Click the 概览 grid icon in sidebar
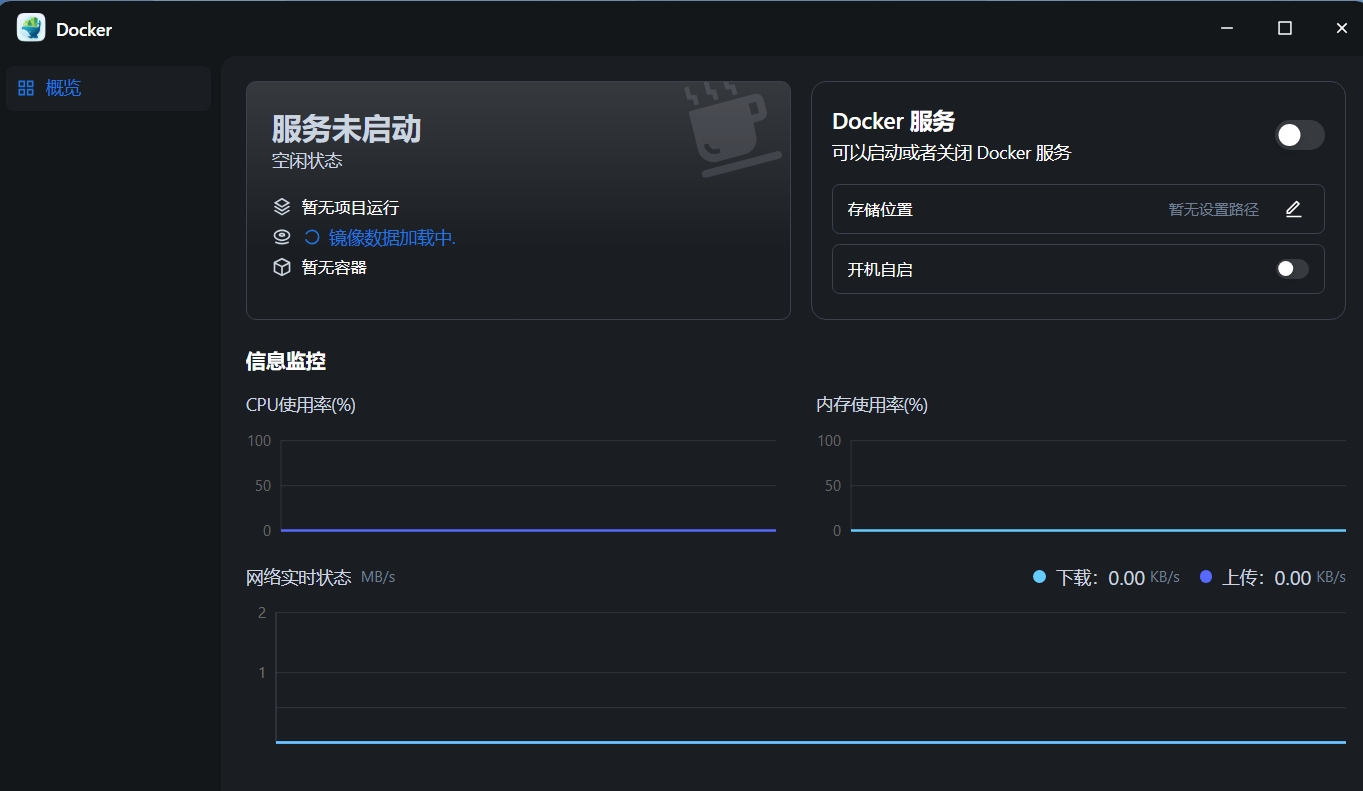 (26, 88)
